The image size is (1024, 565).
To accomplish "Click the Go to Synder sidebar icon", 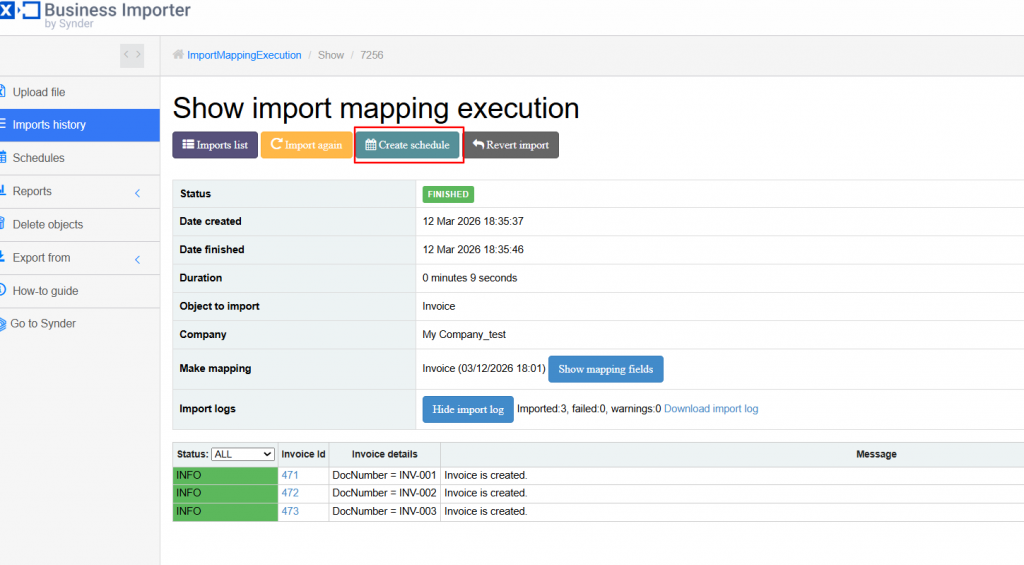I will pyautogui.click(x=3, y=324).
